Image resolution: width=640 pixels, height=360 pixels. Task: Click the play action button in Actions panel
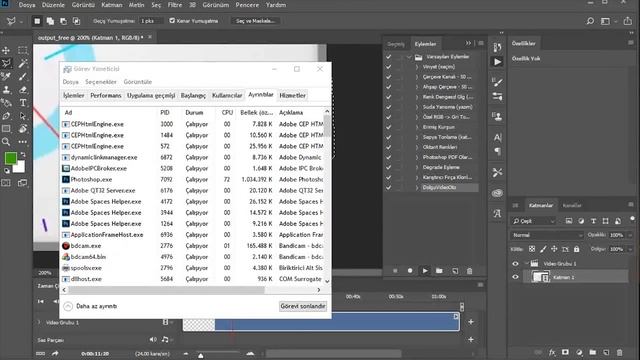[425, 271]
